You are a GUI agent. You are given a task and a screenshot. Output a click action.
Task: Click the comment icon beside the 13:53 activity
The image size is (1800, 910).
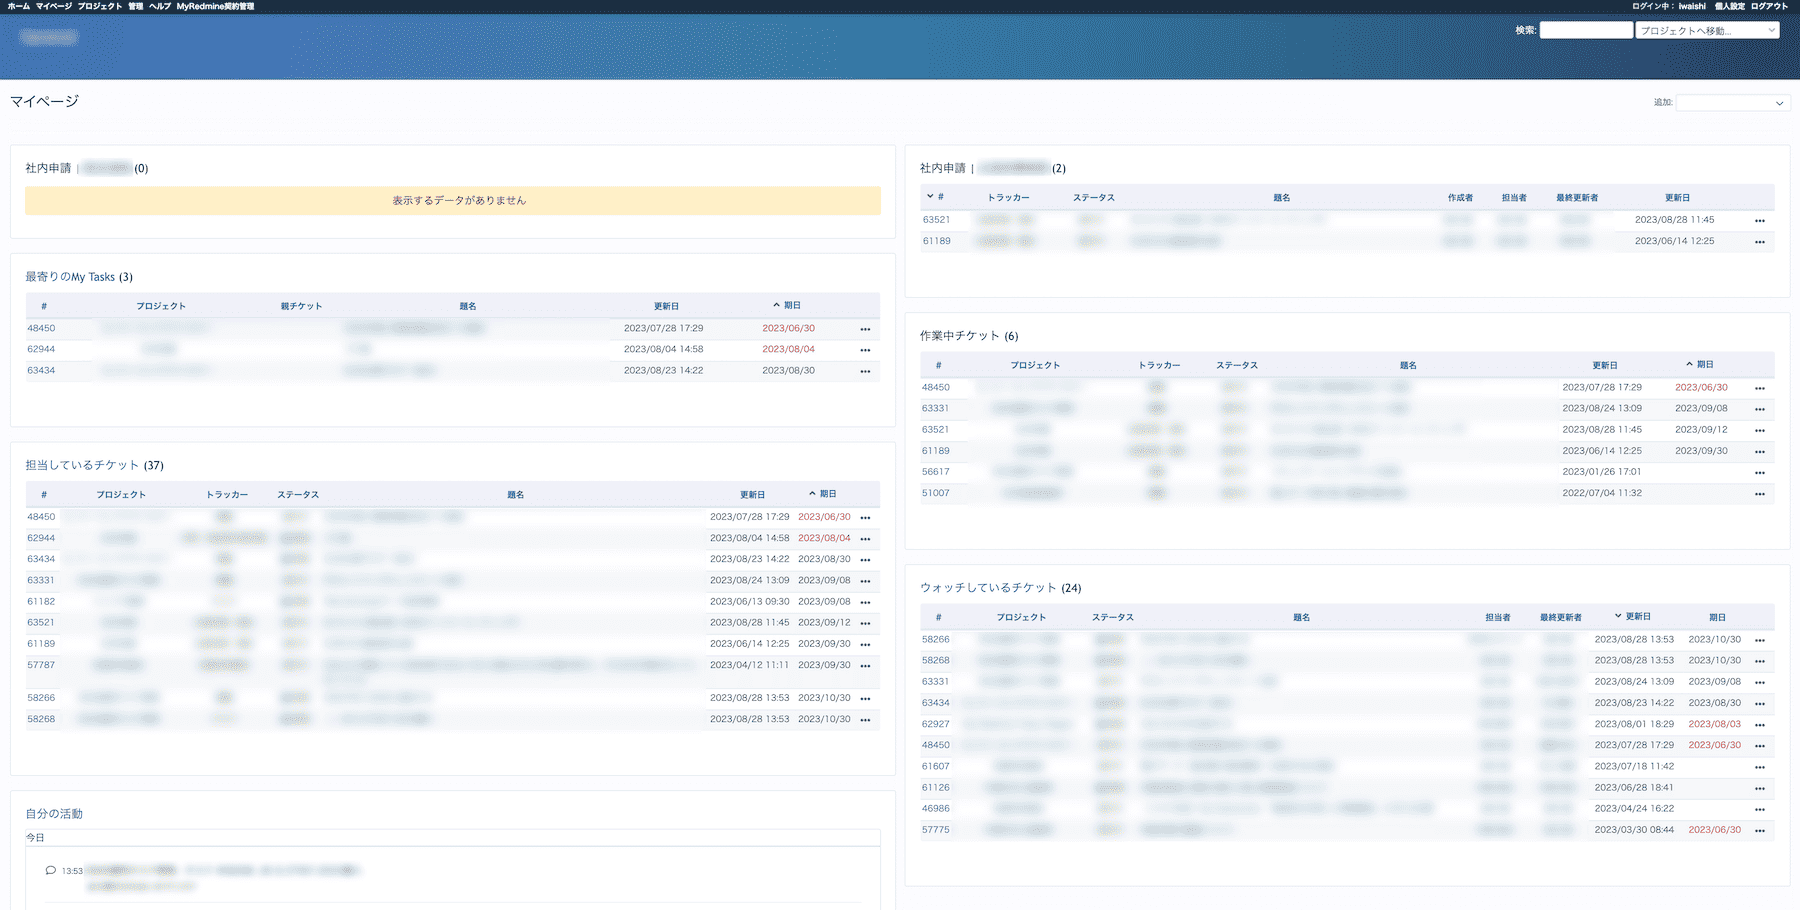point(50,870)
